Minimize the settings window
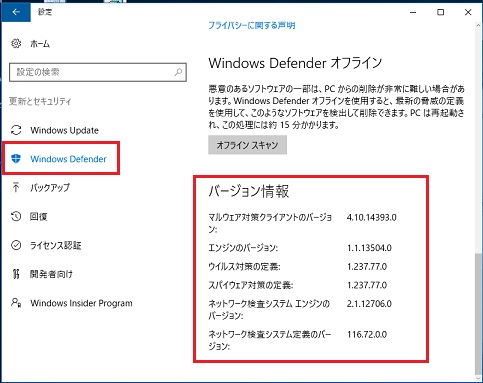Image resolution: width=483 pixels, height=383 pixels. pos(413,12)
